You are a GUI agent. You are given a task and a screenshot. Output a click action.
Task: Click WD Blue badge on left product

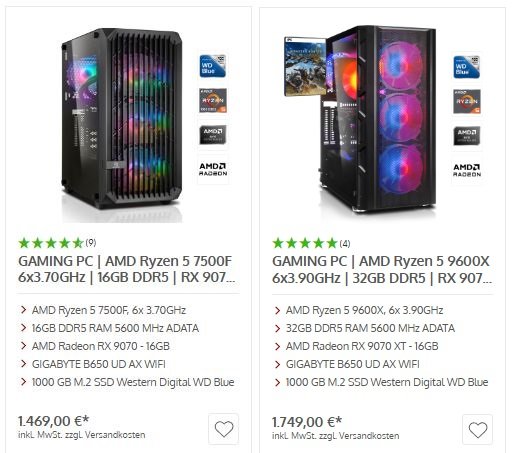(x=213, y=66)
